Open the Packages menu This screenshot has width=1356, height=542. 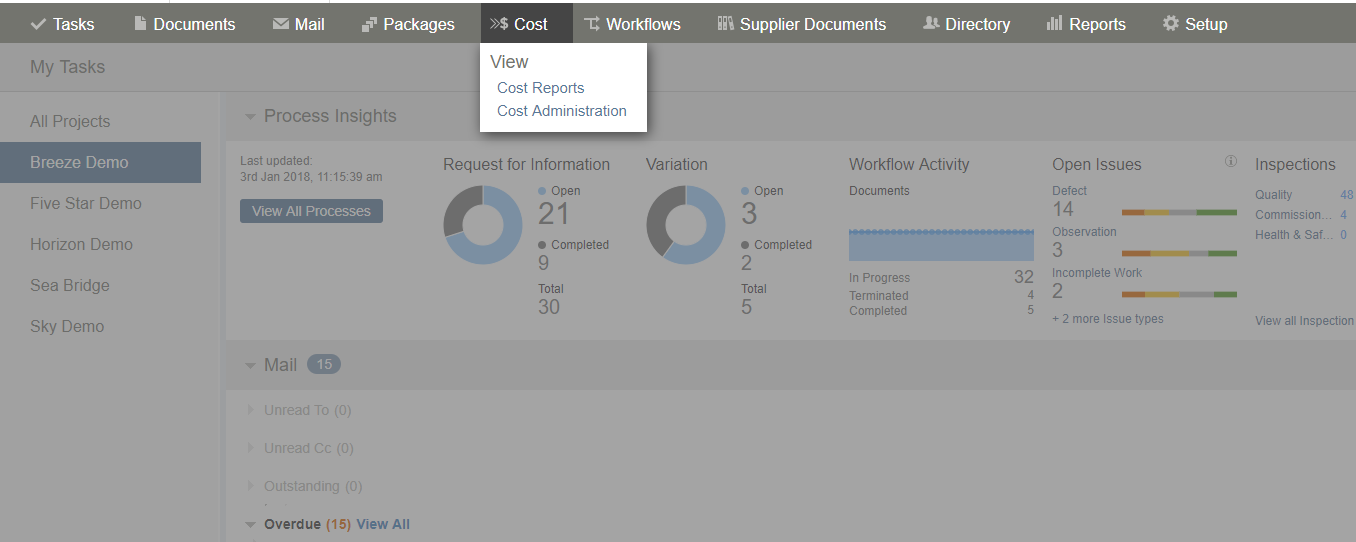click(x=408, y=24)
